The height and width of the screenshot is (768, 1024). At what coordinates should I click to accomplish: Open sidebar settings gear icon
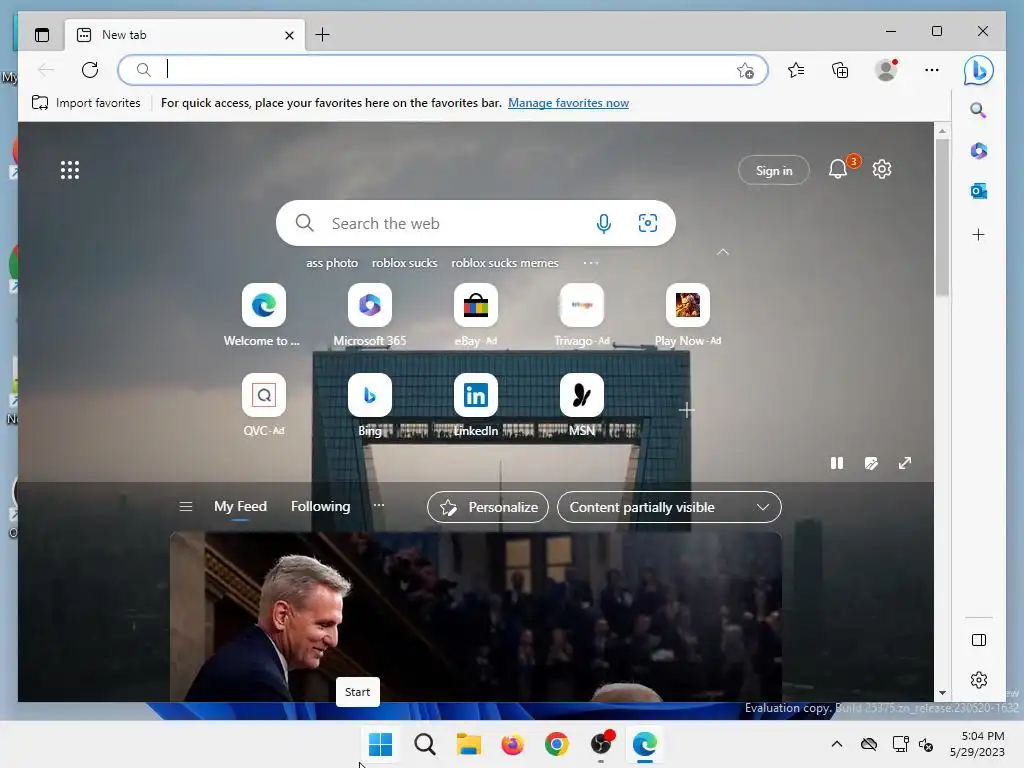point(979,680)
